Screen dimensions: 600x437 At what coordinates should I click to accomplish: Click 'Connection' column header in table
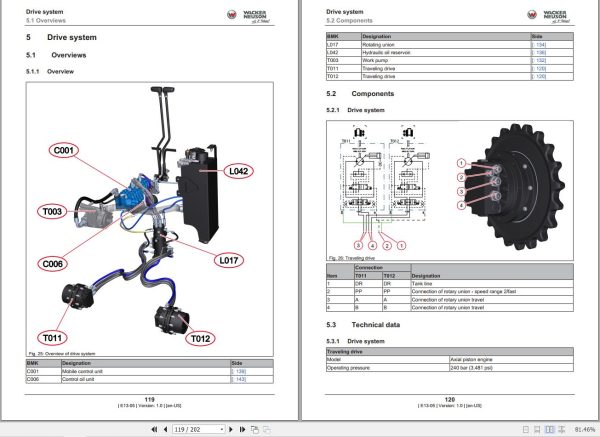tap(383, 267)
